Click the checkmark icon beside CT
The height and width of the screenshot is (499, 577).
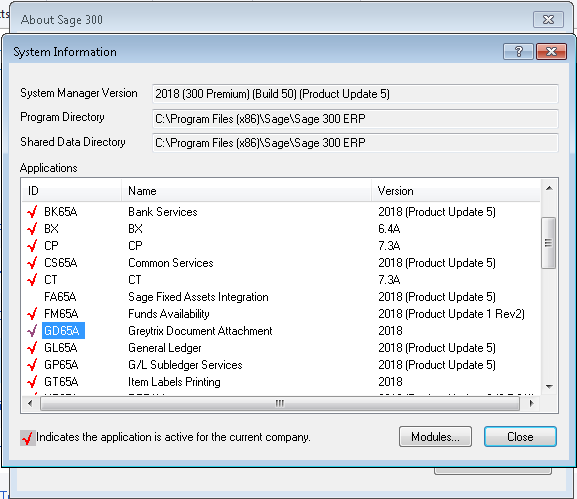[x=32, y=280]
